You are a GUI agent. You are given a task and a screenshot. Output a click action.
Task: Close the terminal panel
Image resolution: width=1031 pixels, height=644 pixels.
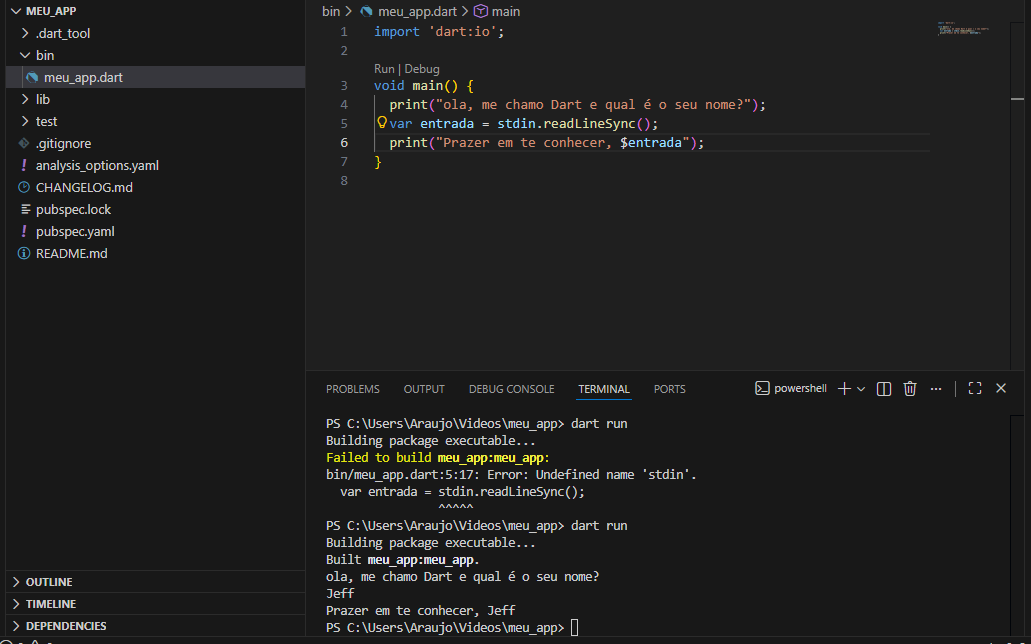click(x=1001, y=389)
